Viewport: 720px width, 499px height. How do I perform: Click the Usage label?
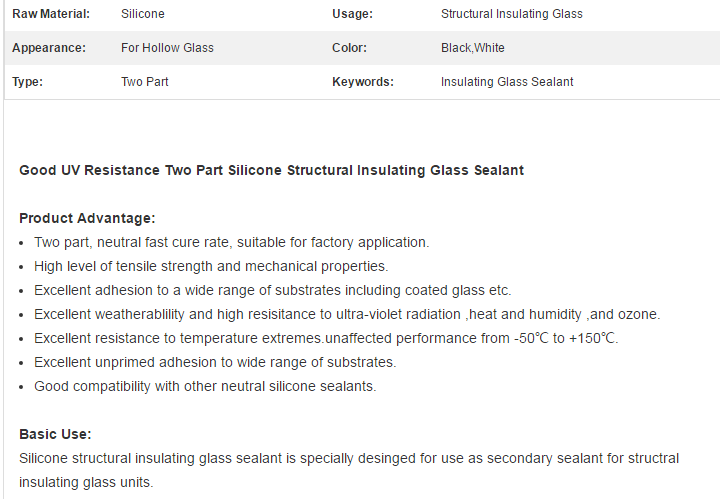pyautogui.click(x=352, y=14)
